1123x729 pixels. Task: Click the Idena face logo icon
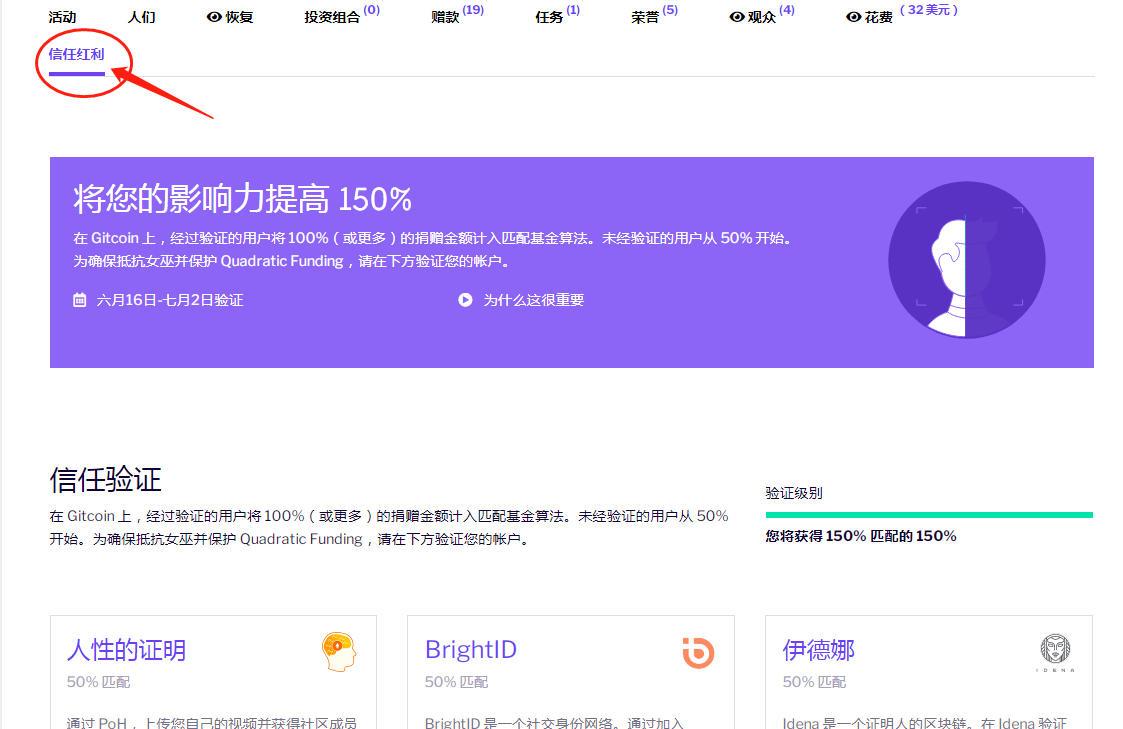[1055, 652]
